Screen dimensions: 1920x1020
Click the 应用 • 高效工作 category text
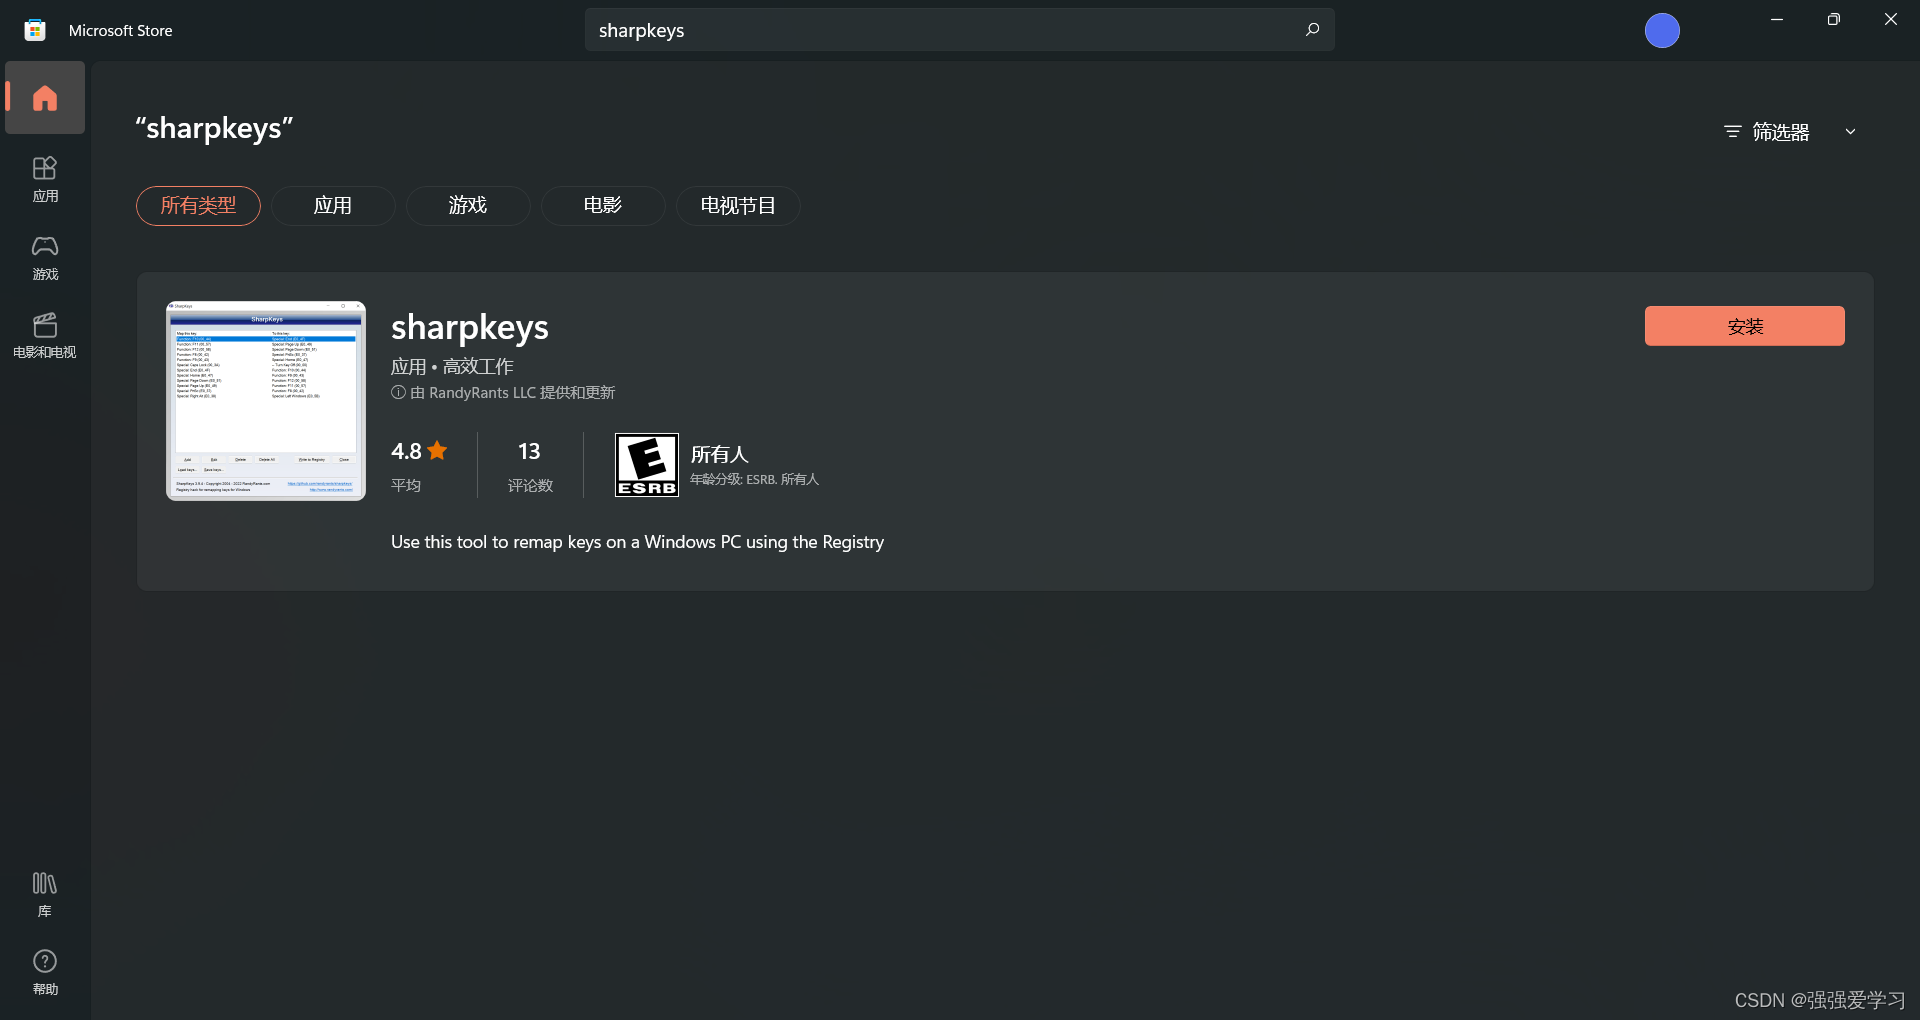(452, 367)
